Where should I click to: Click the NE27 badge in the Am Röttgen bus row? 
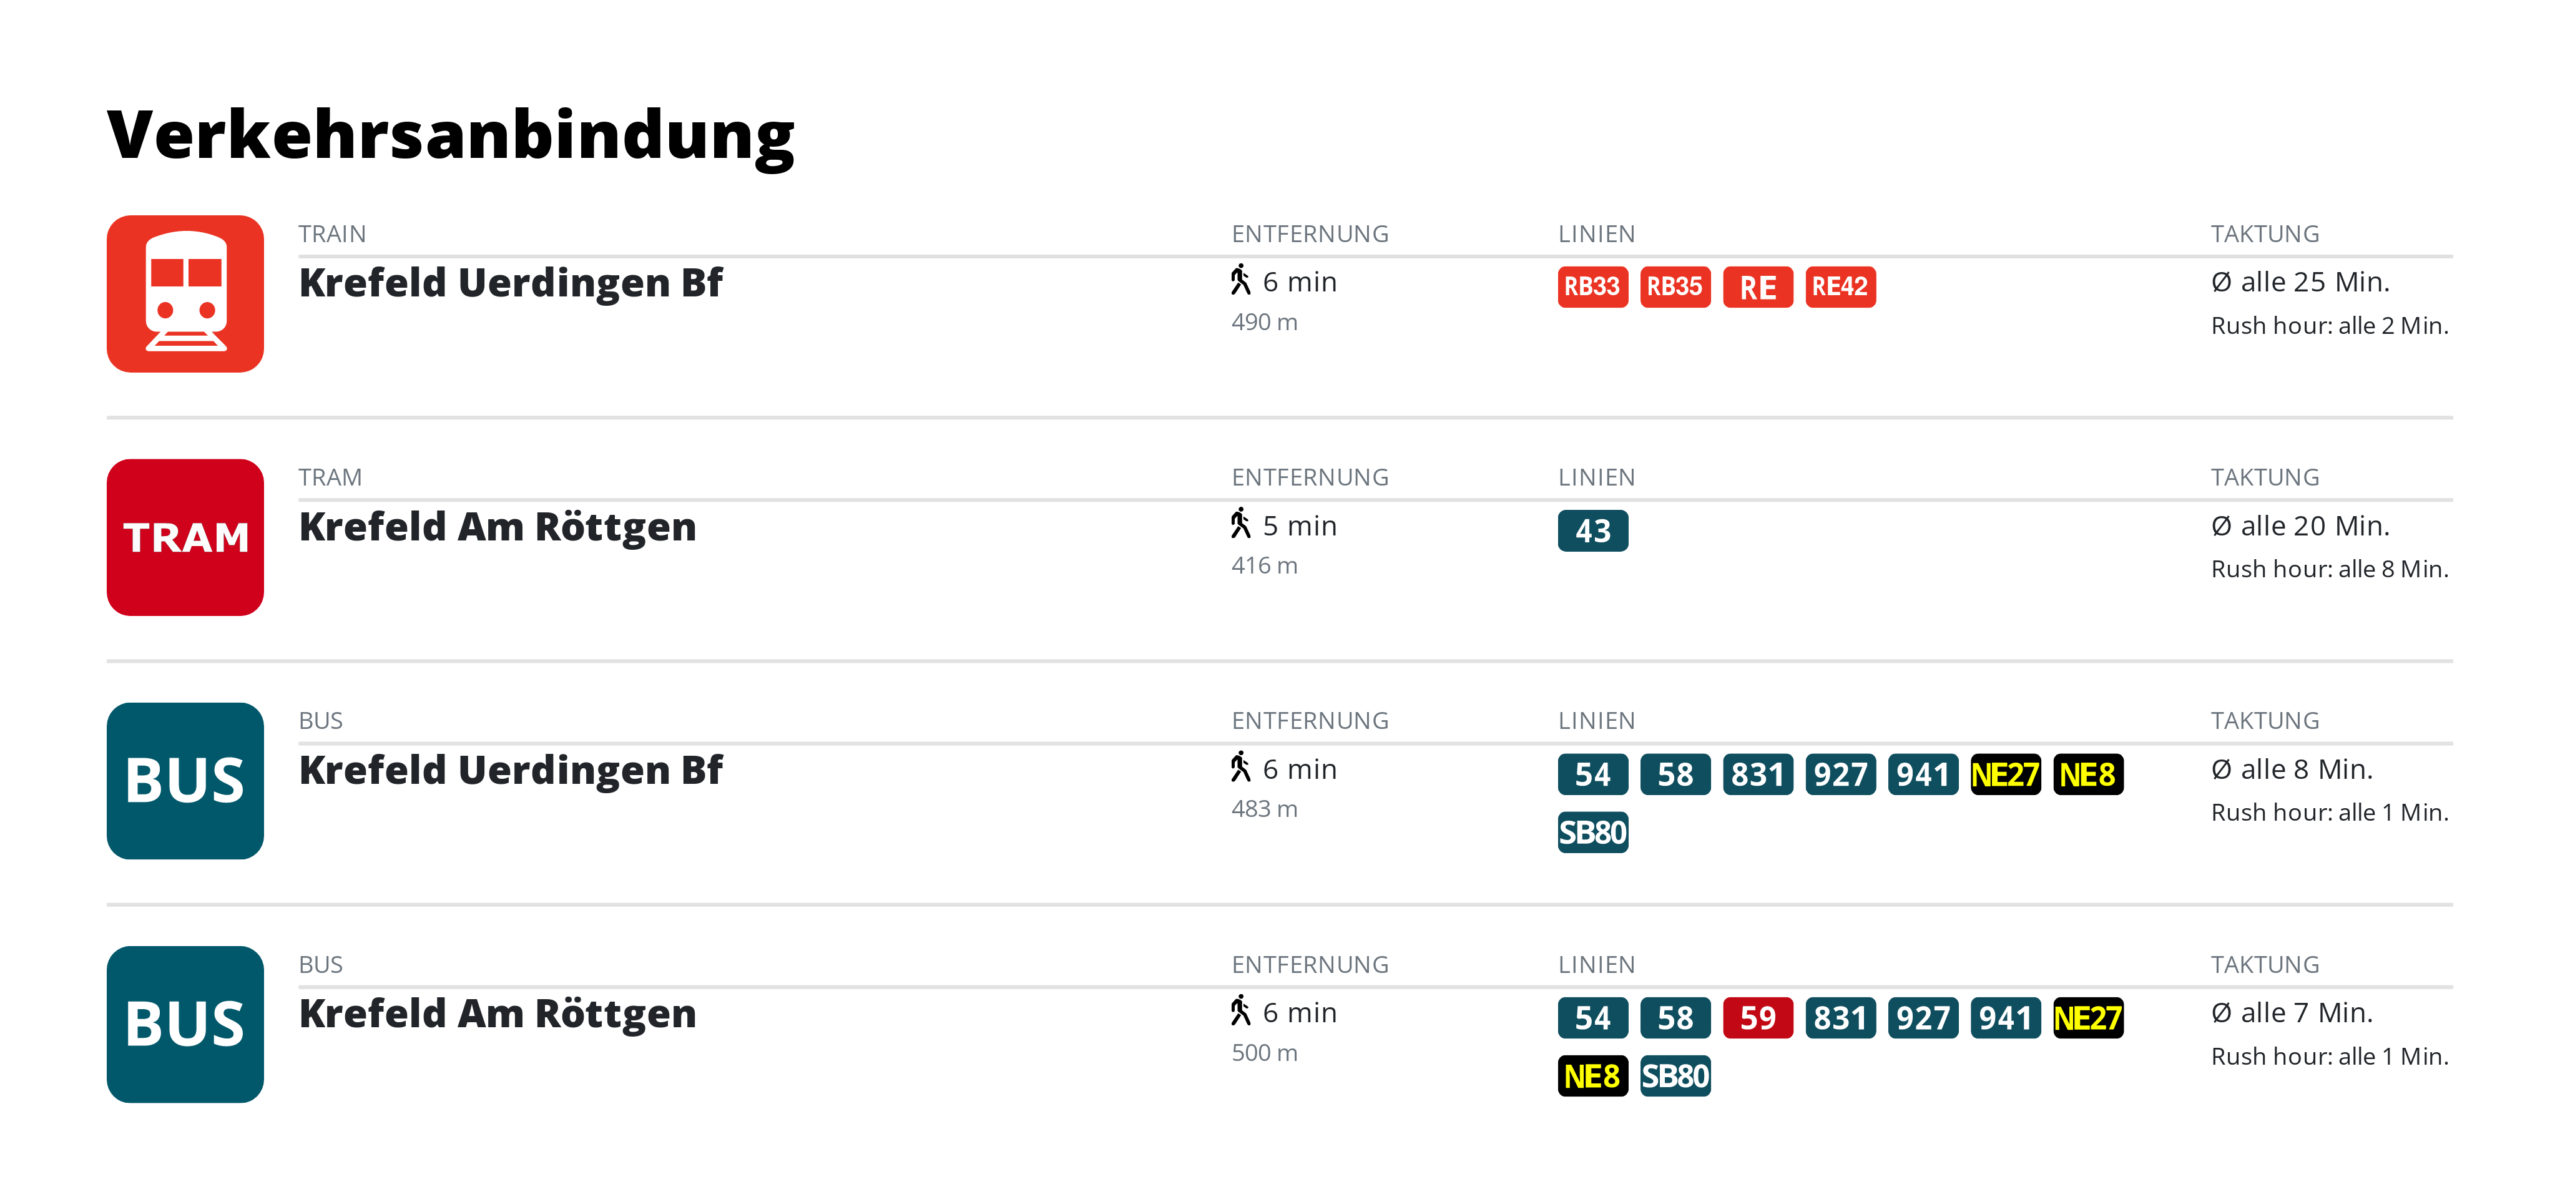[x=2087, y=1018]
